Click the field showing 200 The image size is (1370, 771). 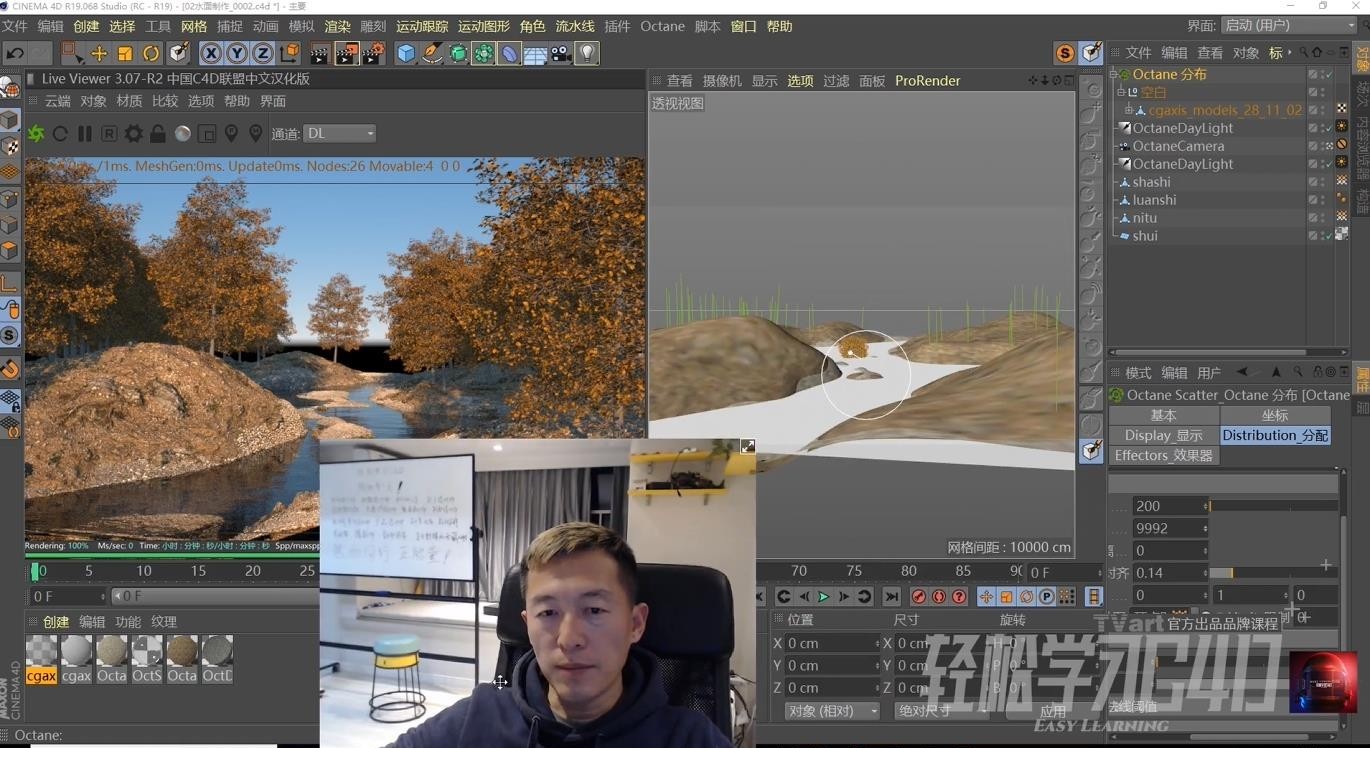[x=1169, y=506]
